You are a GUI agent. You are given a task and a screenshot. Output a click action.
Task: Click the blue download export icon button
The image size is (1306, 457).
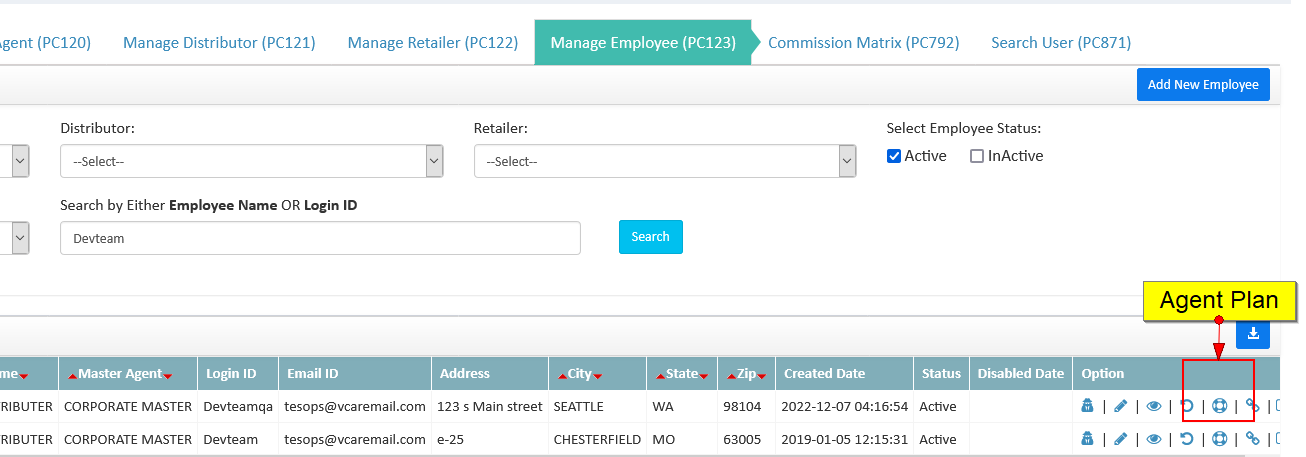(1253, 333)
